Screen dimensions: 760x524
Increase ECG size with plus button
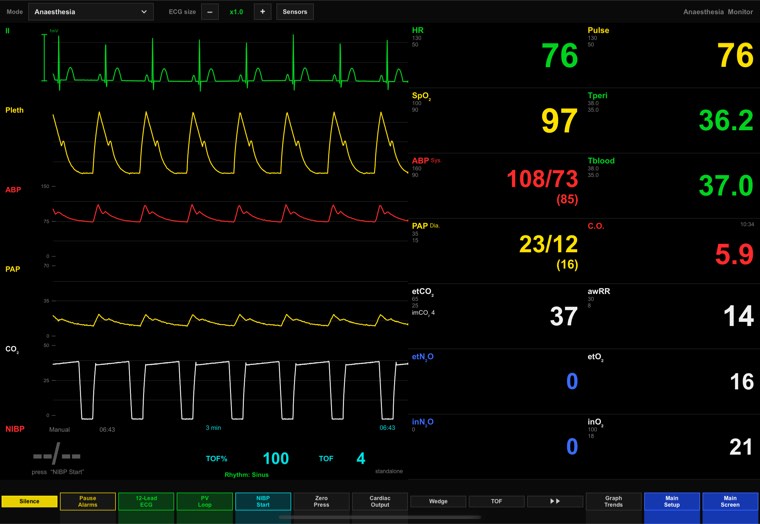coord(262,12)
